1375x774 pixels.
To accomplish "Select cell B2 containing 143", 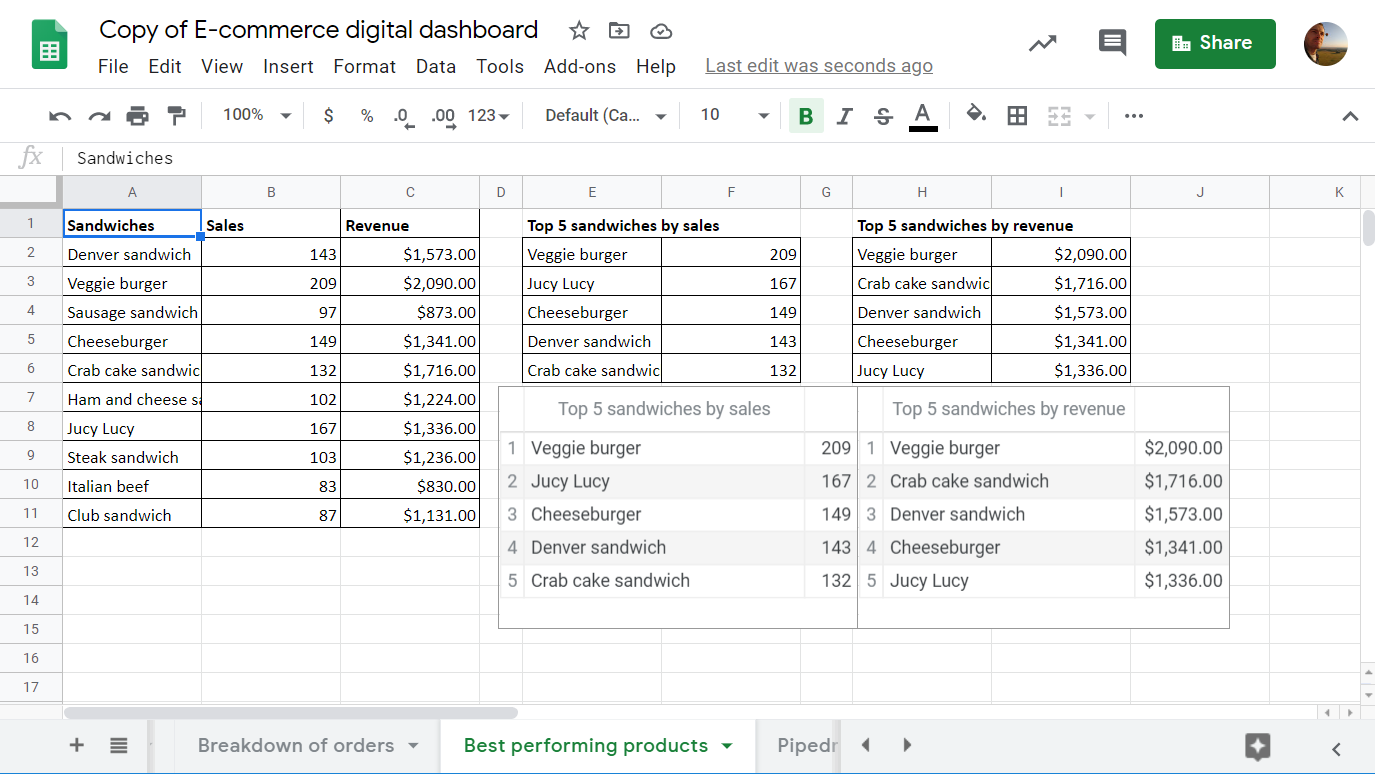I will pyautogui.click(x=271, y=254).
